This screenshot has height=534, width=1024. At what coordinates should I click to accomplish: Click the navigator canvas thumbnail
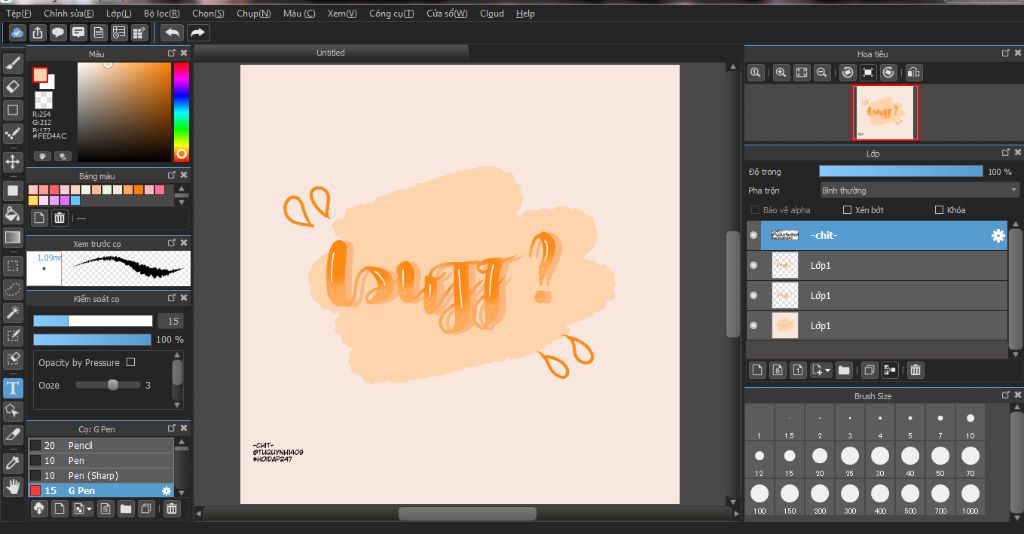click(885, 112)
